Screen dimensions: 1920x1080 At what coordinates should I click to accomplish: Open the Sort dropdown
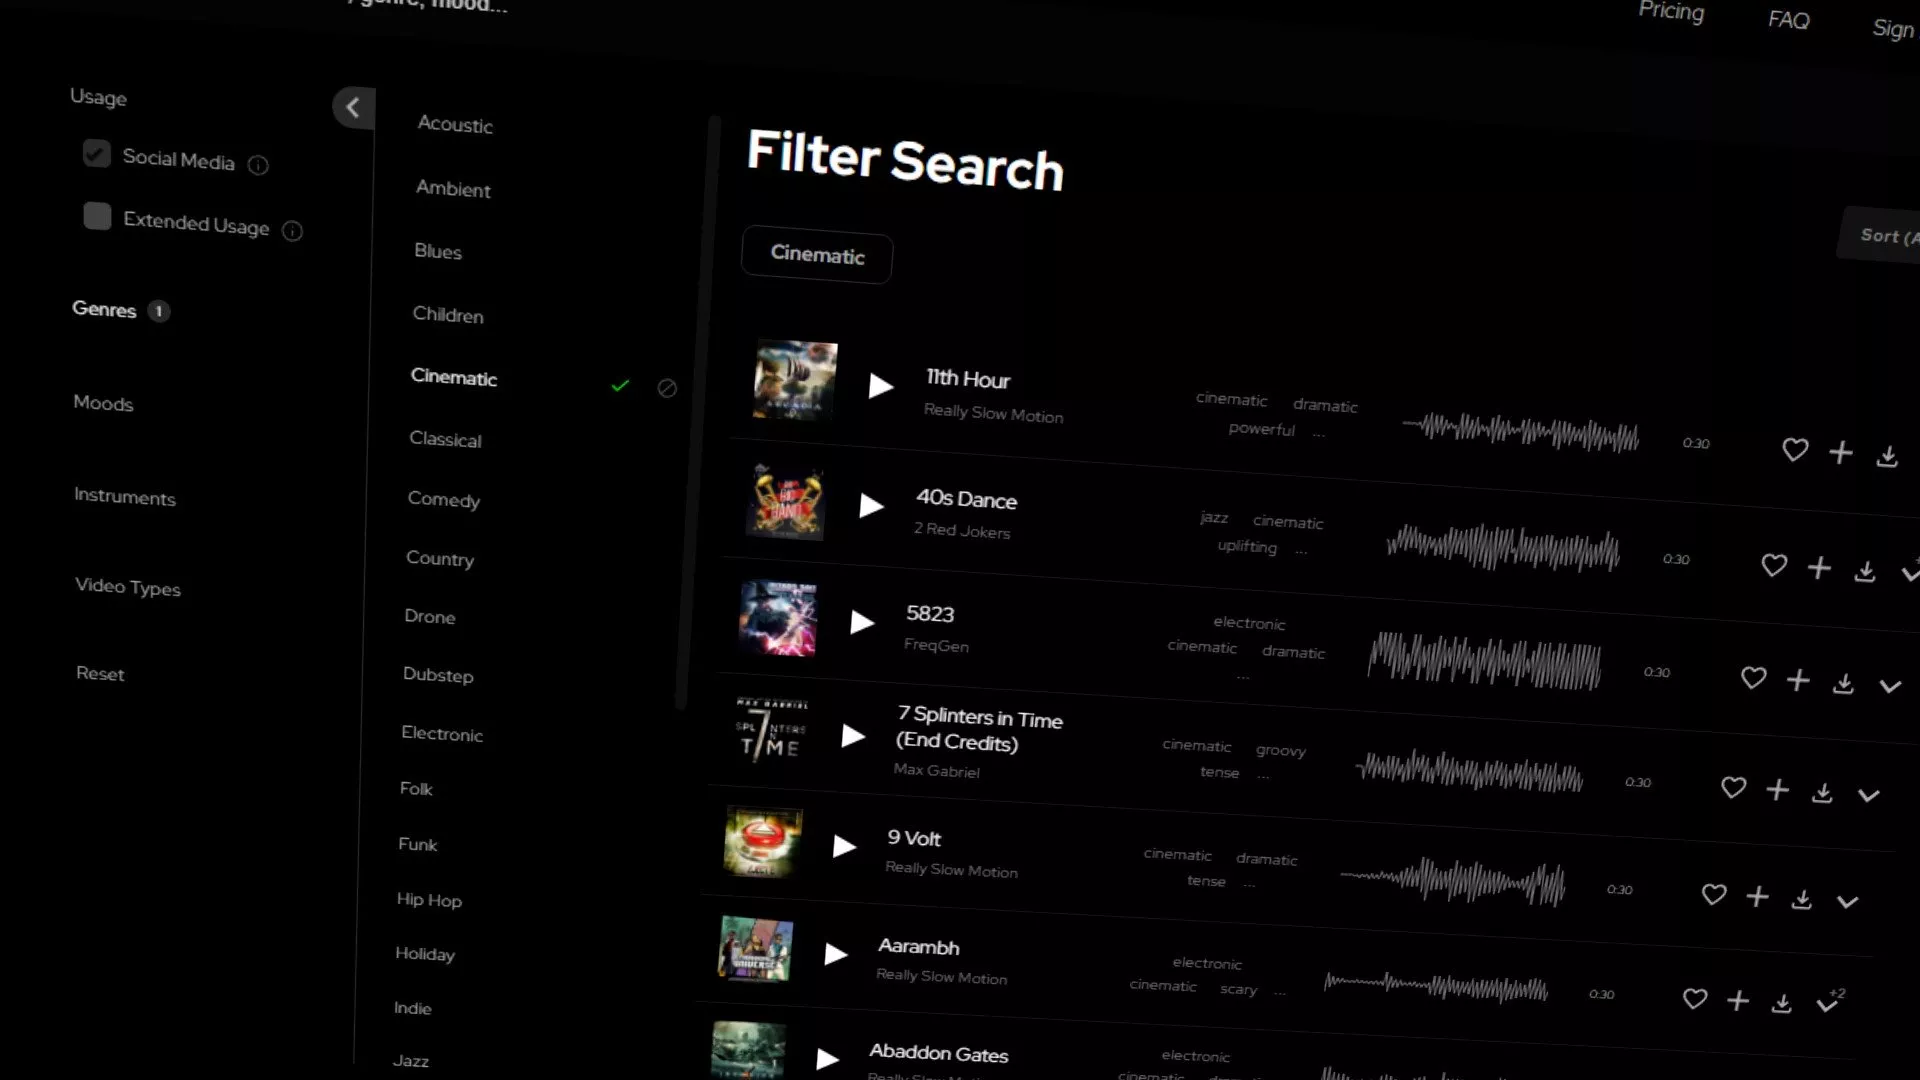coord(1885,237)
